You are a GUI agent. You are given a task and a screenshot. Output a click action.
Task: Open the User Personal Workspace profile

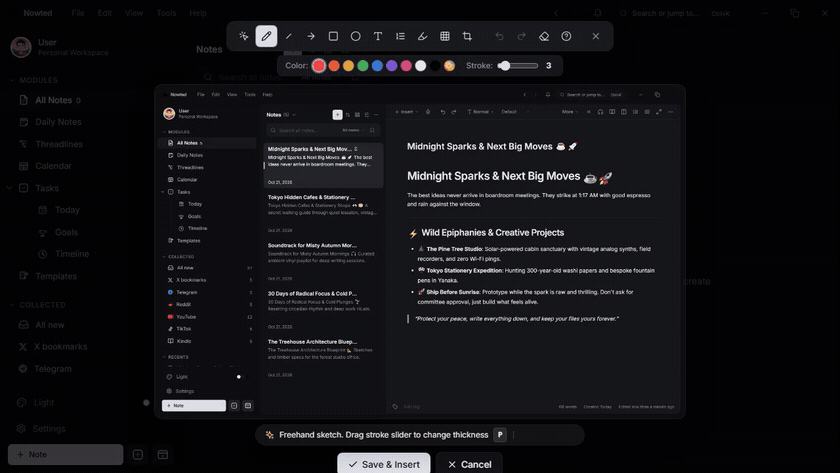tap(59, 47)
